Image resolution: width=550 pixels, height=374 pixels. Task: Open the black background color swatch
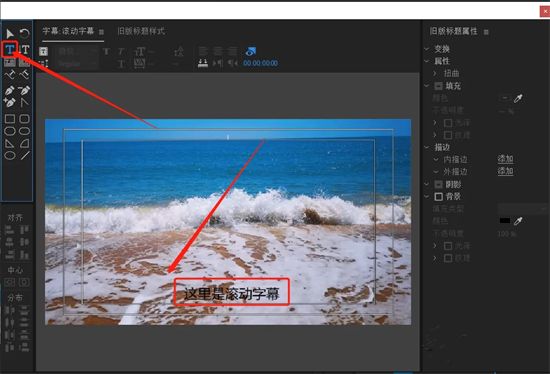click(x=505, y=221)
